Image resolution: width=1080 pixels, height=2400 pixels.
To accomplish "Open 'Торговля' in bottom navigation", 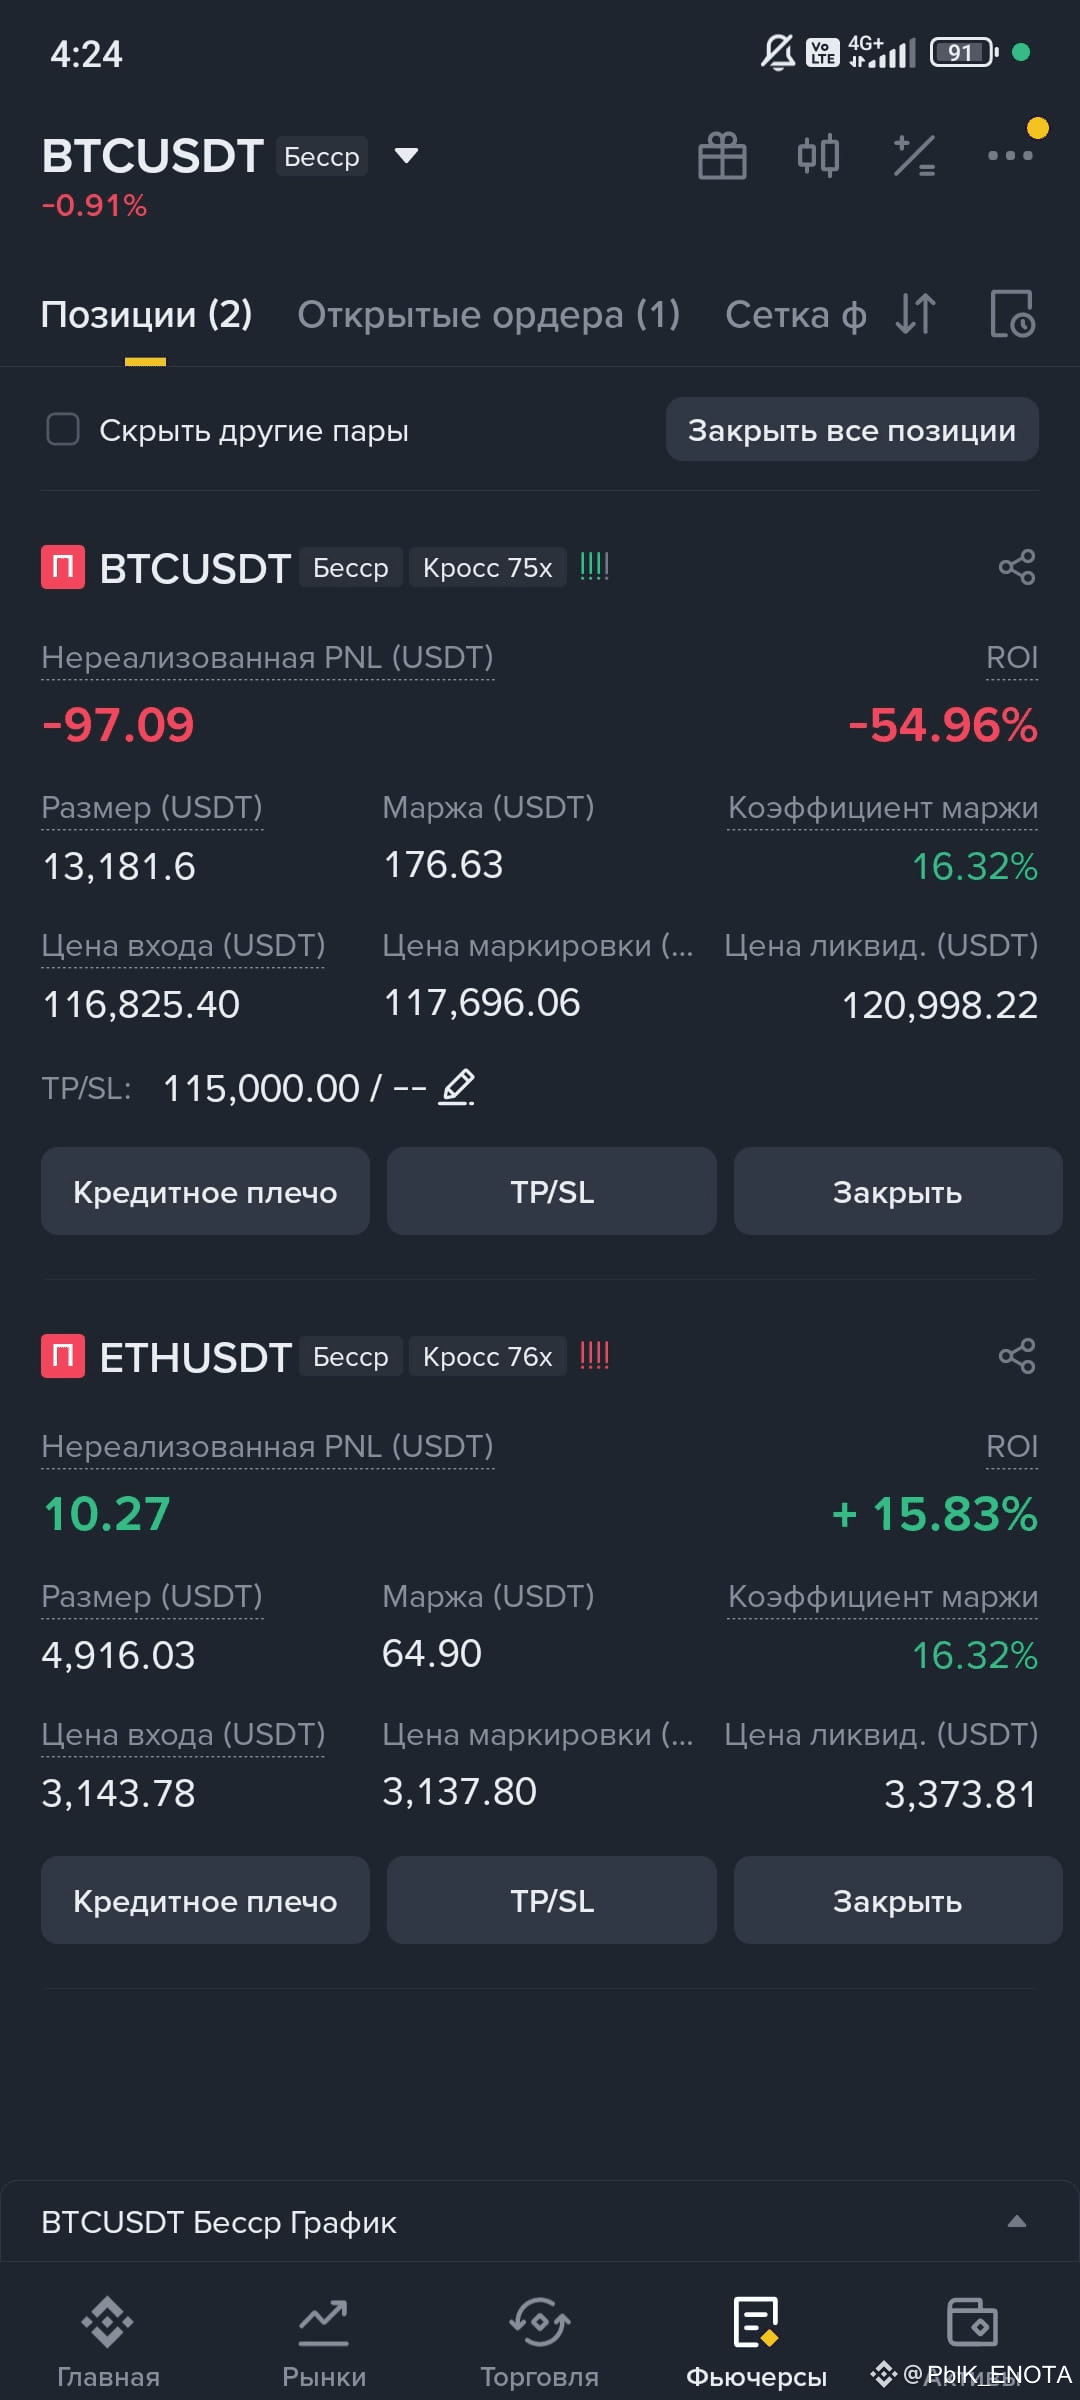I will click(x=540, y=2342).
